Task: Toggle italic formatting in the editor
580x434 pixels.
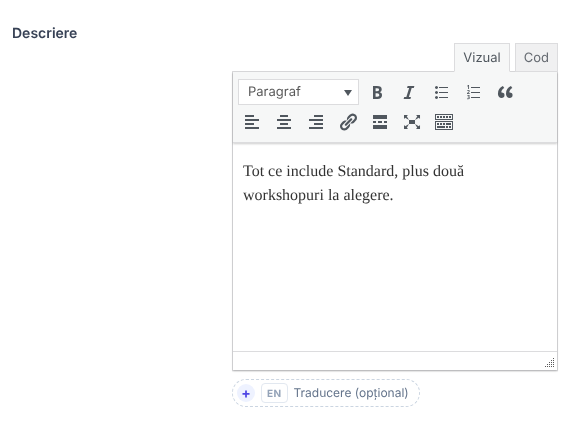Action: [x=409, y=92]
